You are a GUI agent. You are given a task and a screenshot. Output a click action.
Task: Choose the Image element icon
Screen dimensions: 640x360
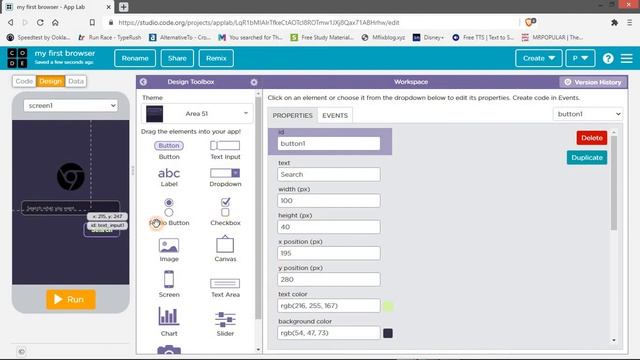(169, 245)
